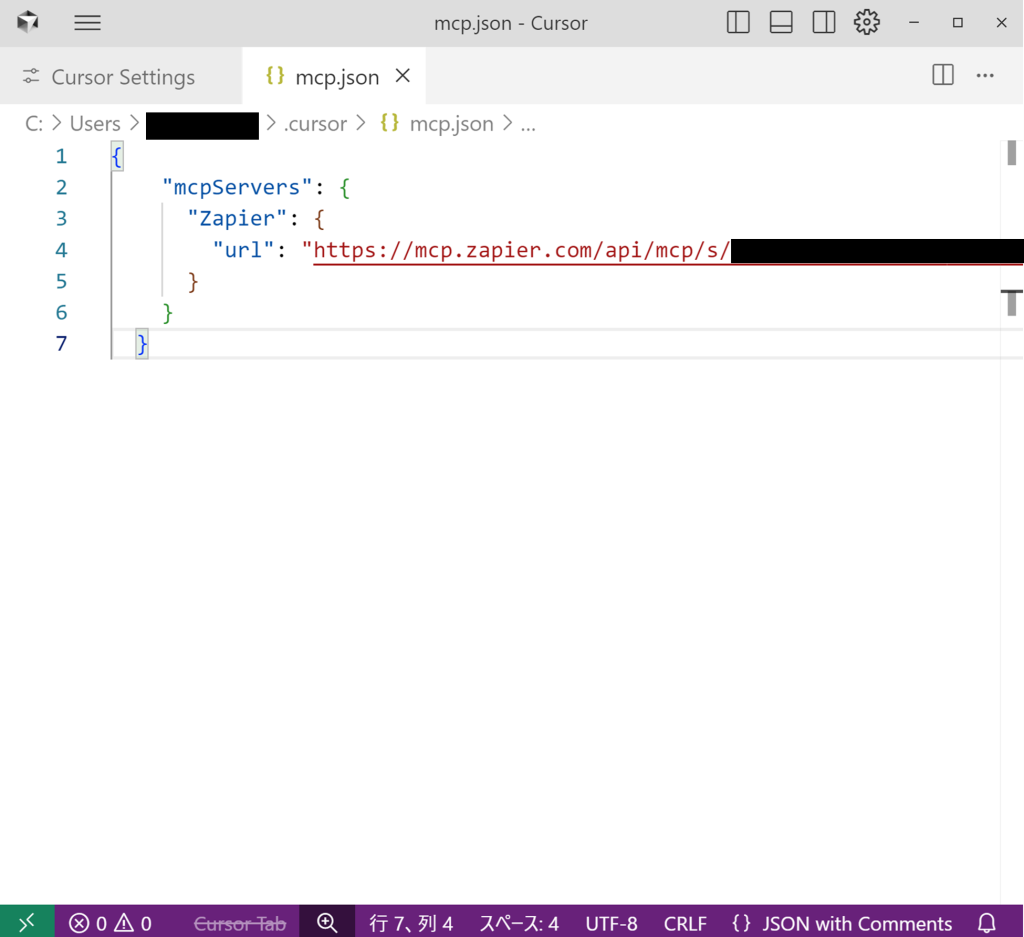Open the hamburger application menu
The height and width of the screenshot is (937, 1024).
coord(88,23)
